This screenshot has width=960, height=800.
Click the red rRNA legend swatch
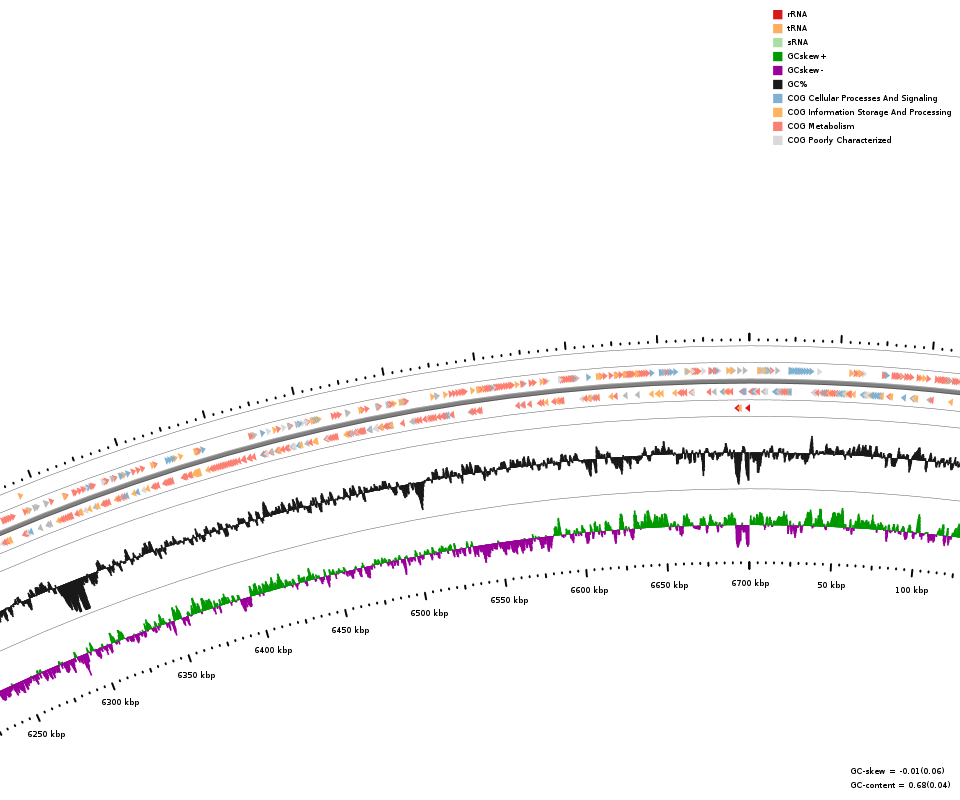click(777, 15)
